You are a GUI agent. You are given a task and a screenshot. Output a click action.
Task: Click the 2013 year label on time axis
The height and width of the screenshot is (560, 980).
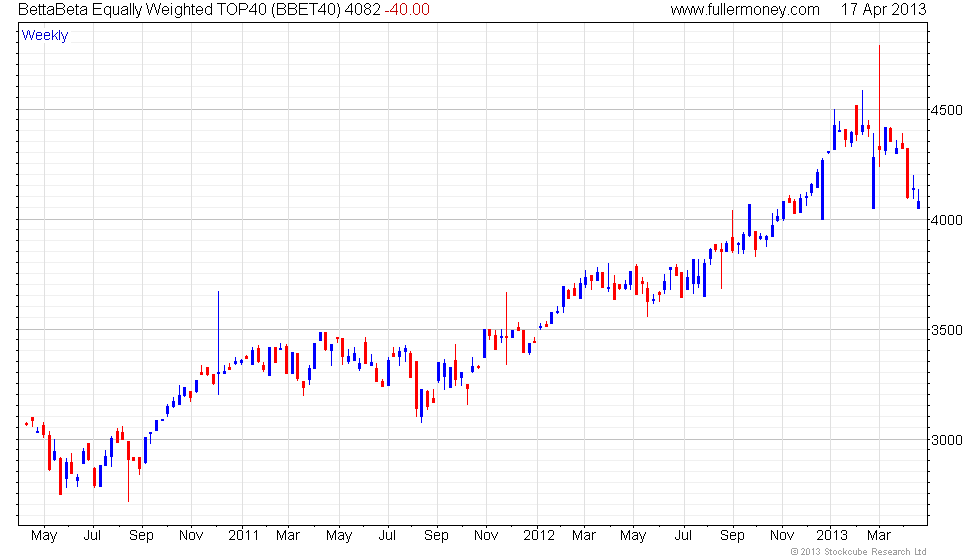[x=832, y=535]
